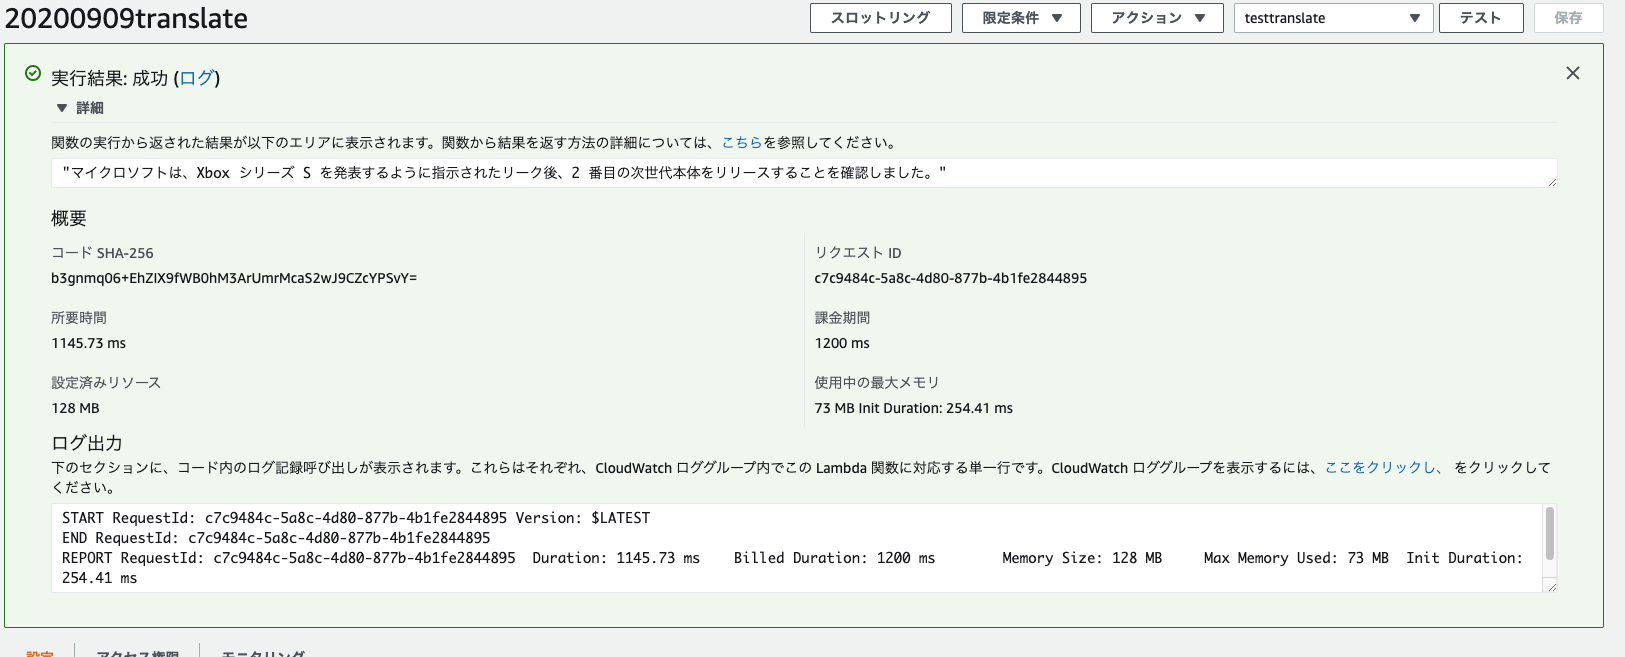Image resolution: width=1625 pixels, height=657 pixels.
Task: Close the execution result panel
Action: coord(1573,73)
